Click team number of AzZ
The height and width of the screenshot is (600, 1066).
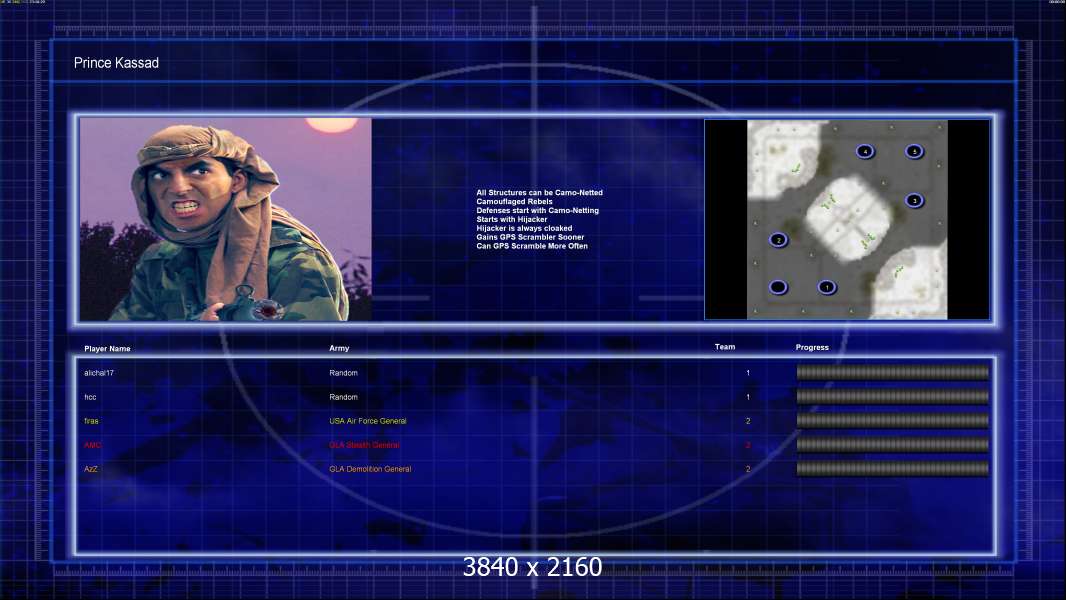click(x=748, y=469)
